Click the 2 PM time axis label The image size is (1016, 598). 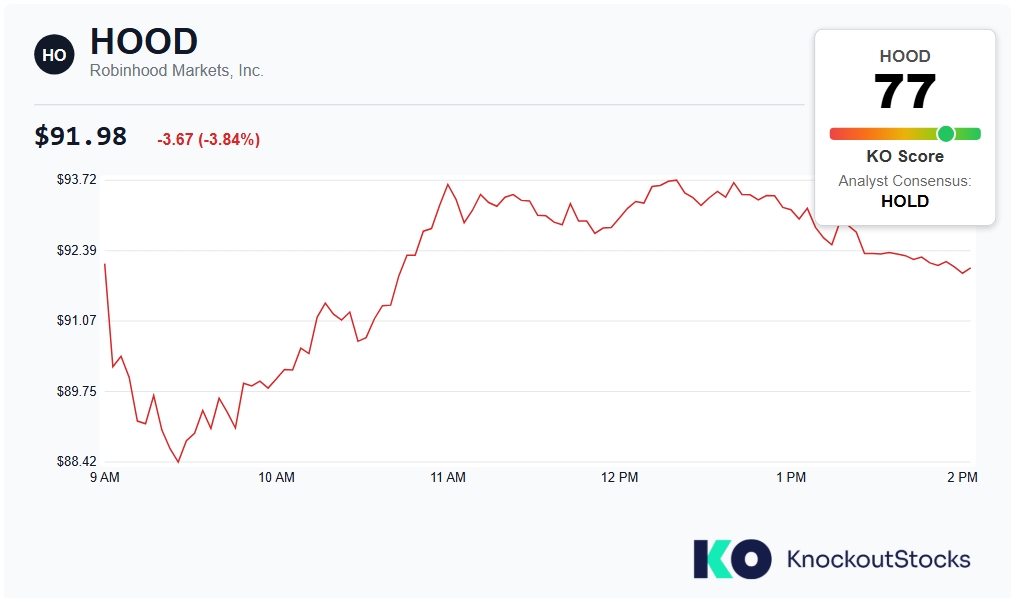[962, 477]
